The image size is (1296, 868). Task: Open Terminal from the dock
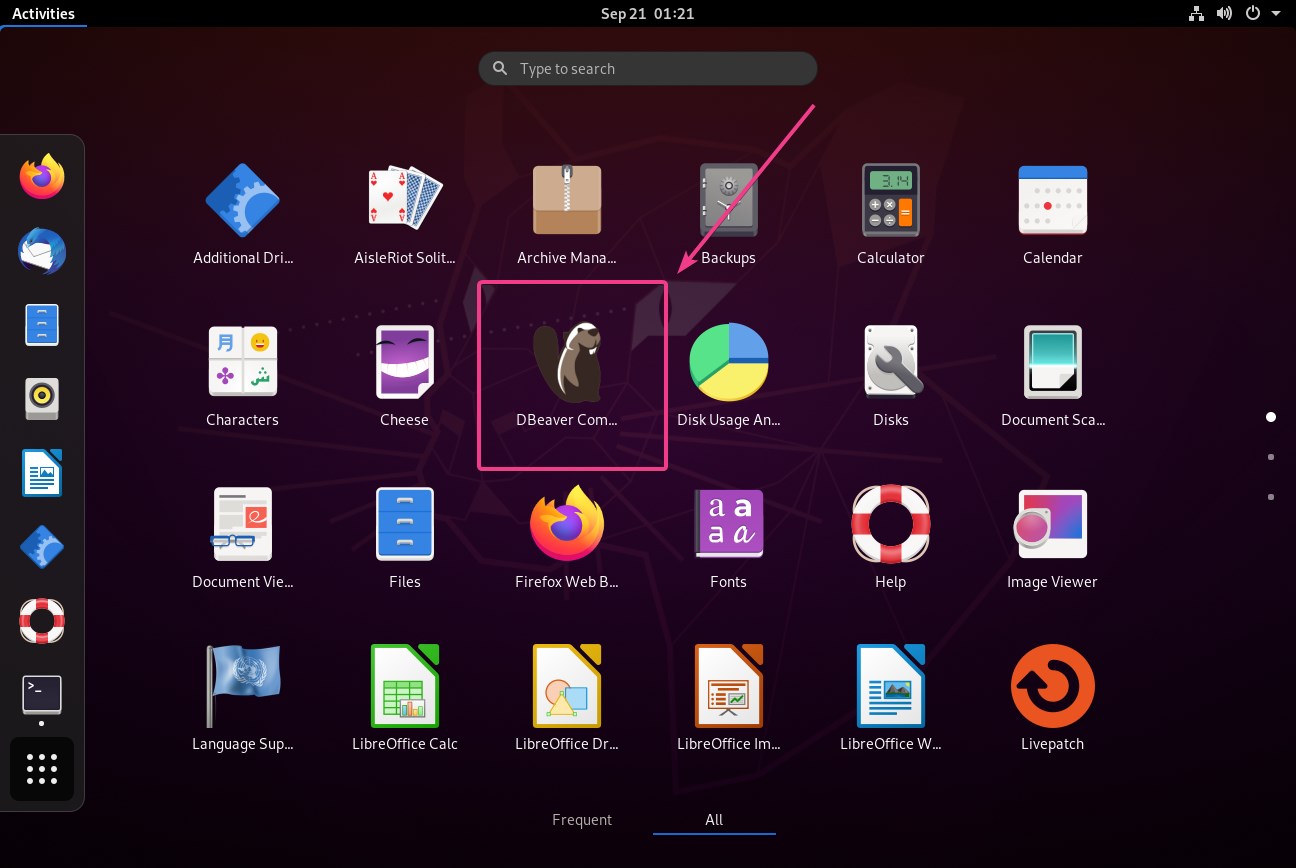click(x=42, y=695)
